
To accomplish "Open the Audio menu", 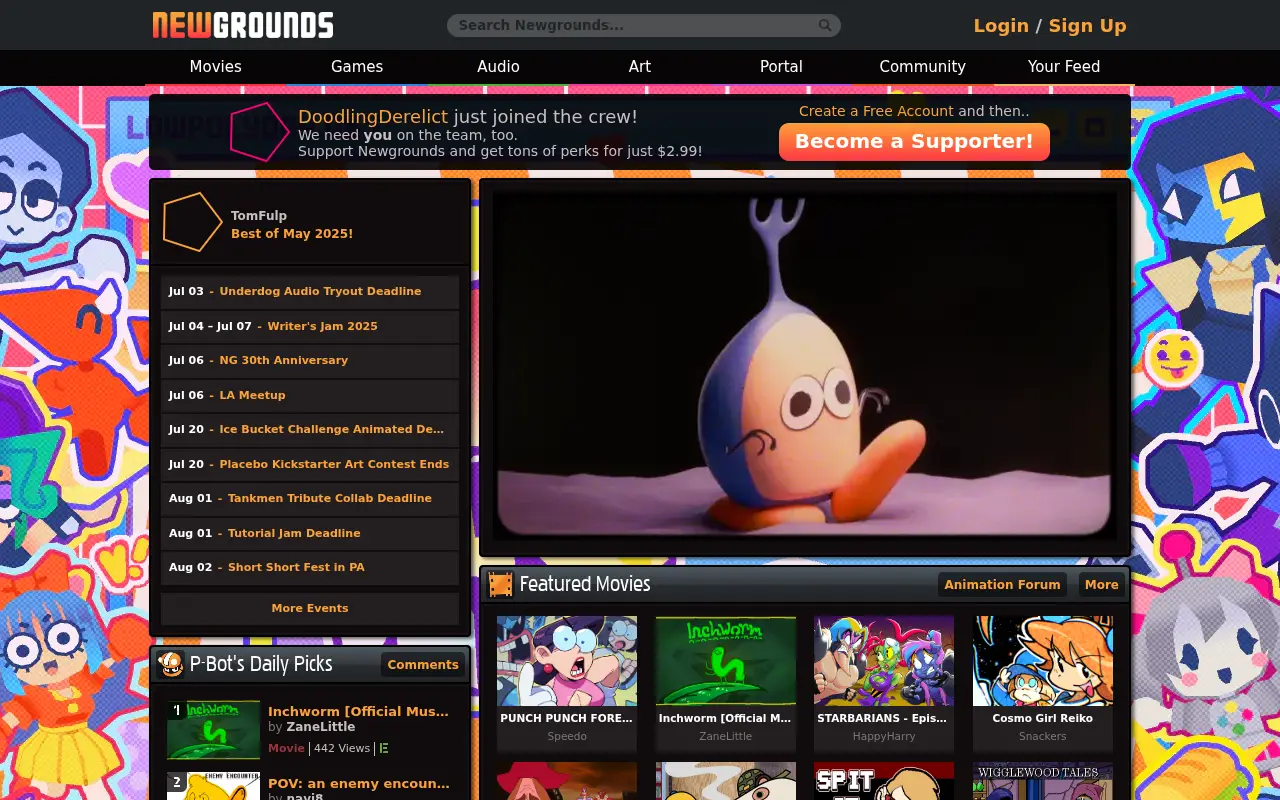I will pos(498,67).
